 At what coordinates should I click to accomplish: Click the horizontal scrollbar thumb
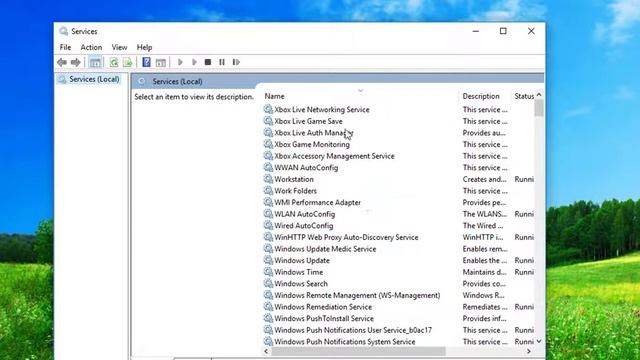pyautogui.click(x=358, y=351)
